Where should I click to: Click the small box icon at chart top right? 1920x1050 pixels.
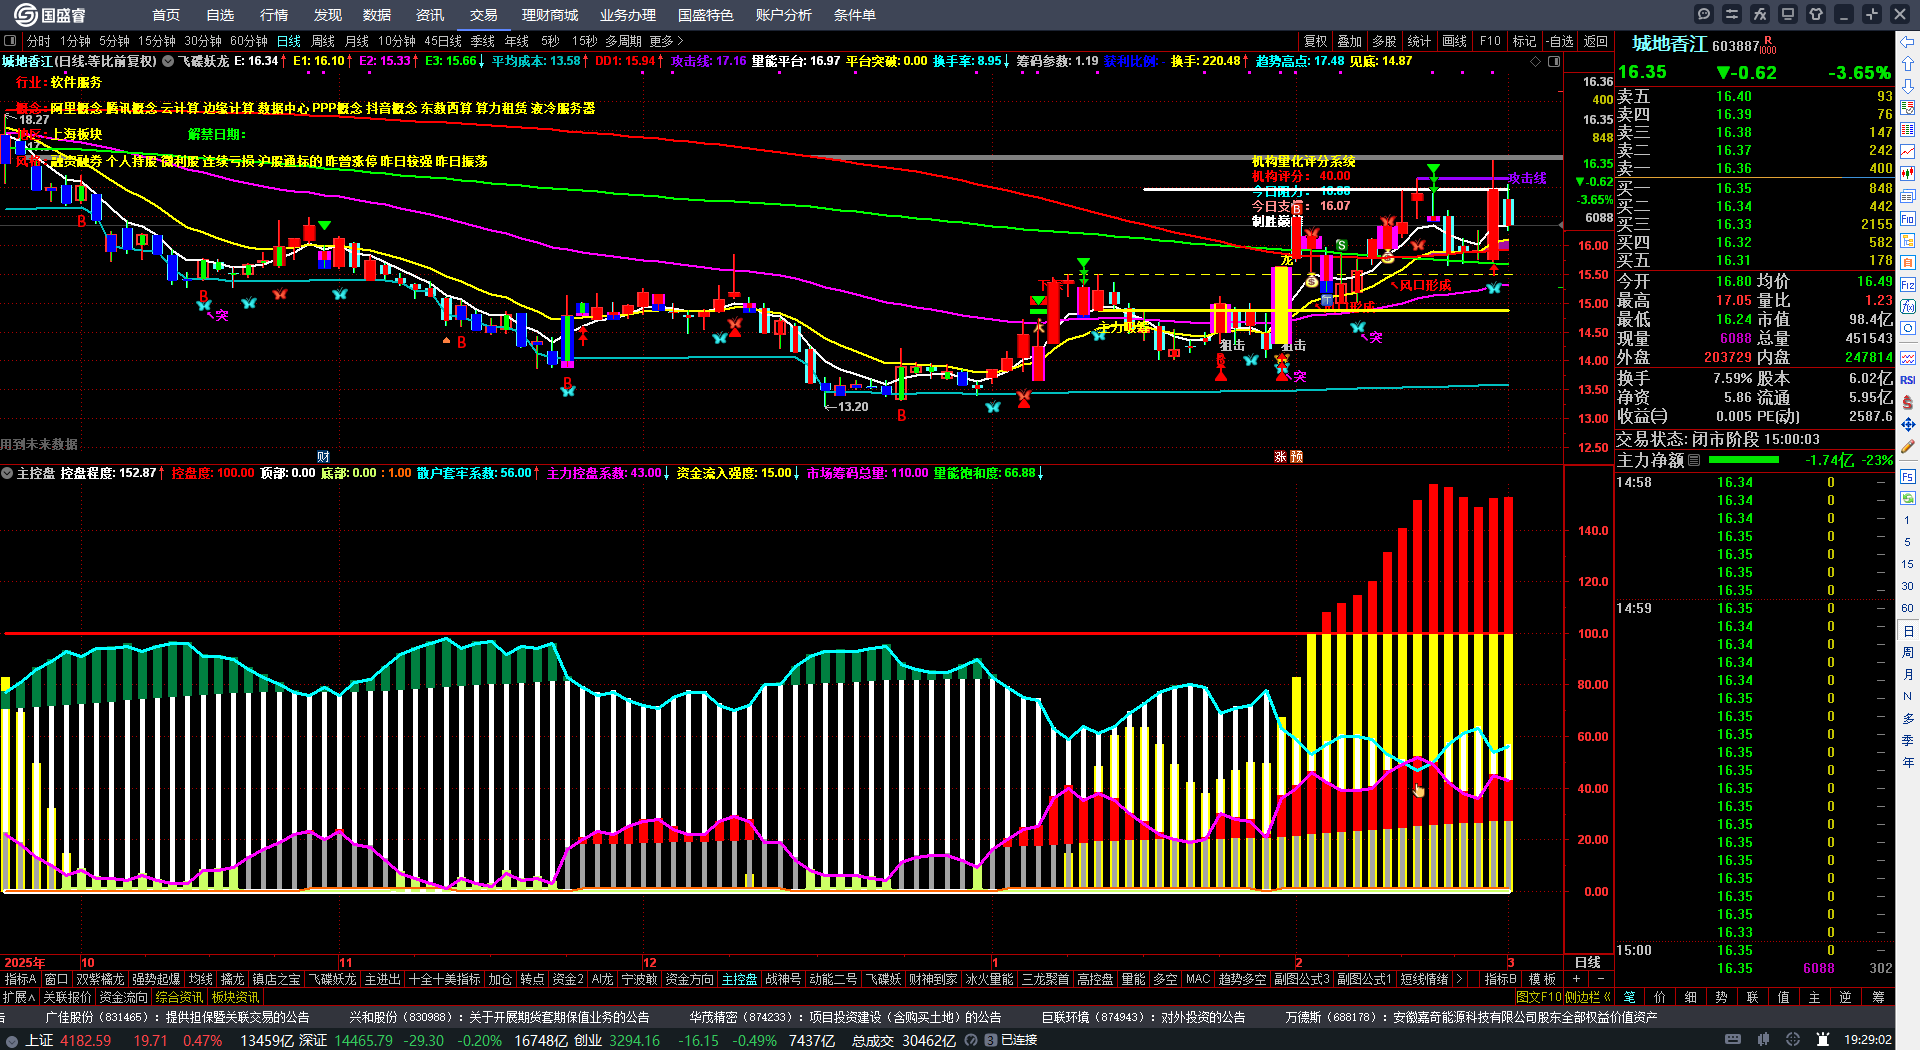tap(1554, 61)
